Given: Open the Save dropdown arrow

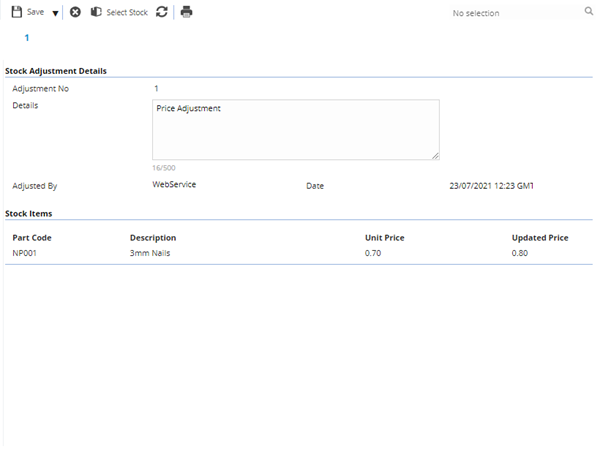Looking at the screenshot, I should pos(55,13).
